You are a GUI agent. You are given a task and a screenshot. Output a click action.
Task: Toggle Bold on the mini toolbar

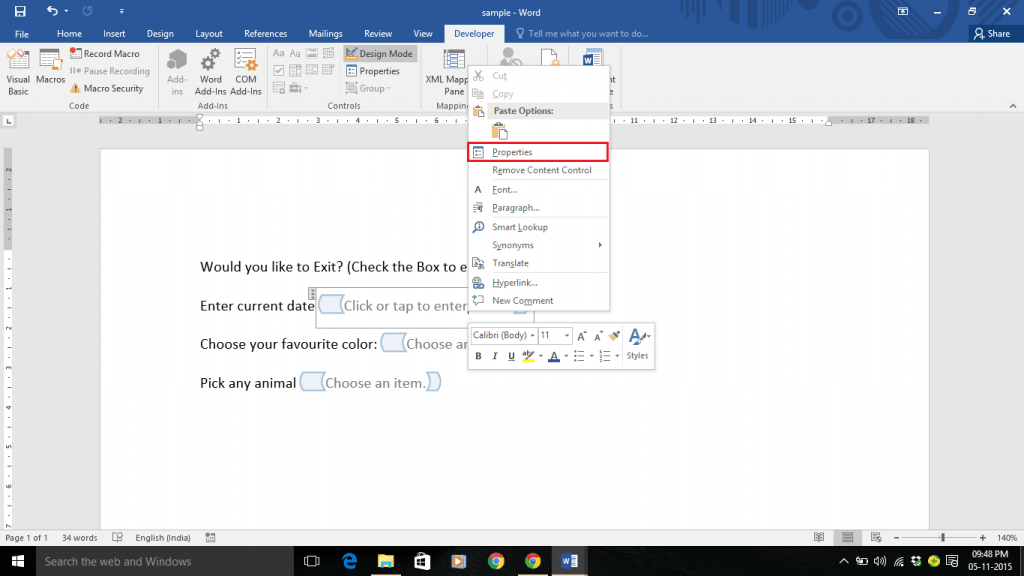tap(478, 356)
